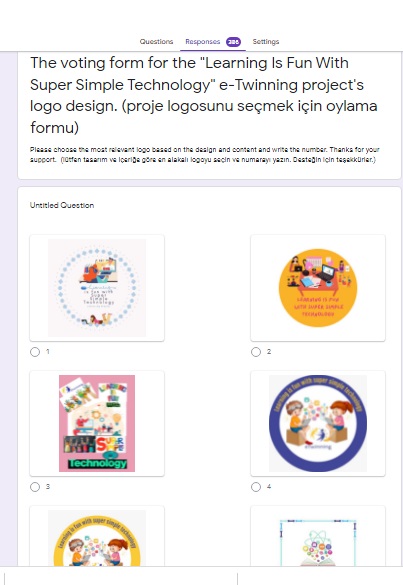
Task: Click the yellow ring logo image
Action: 97,538
